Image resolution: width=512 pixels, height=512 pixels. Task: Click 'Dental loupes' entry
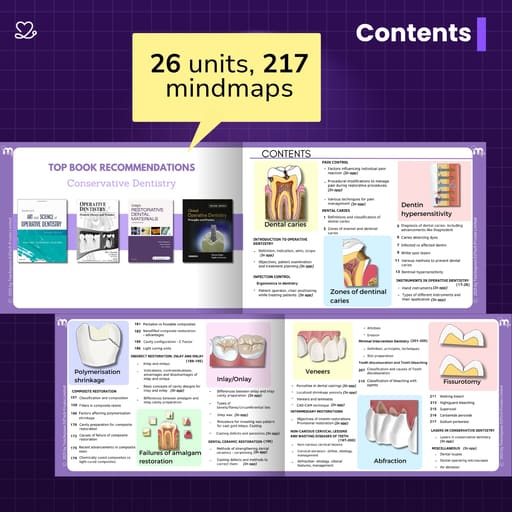tap(451, 454)
